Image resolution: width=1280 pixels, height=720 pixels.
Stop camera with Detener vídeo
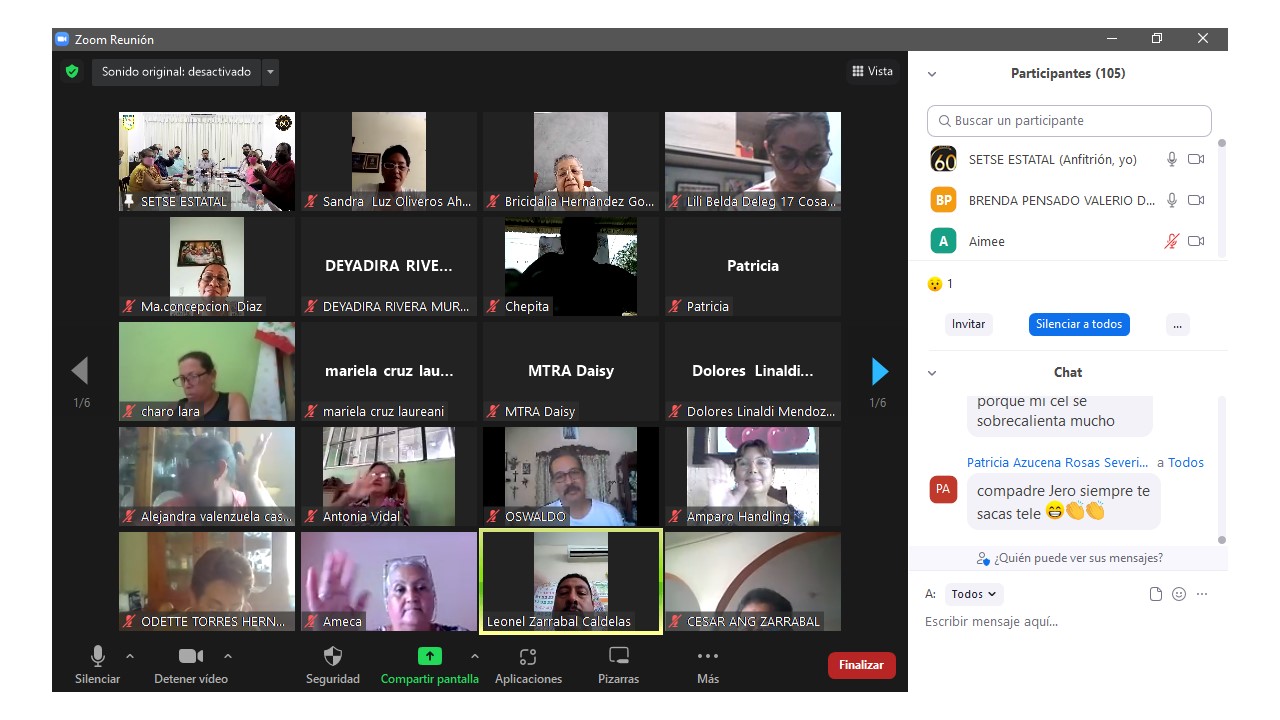pos(190,657)
